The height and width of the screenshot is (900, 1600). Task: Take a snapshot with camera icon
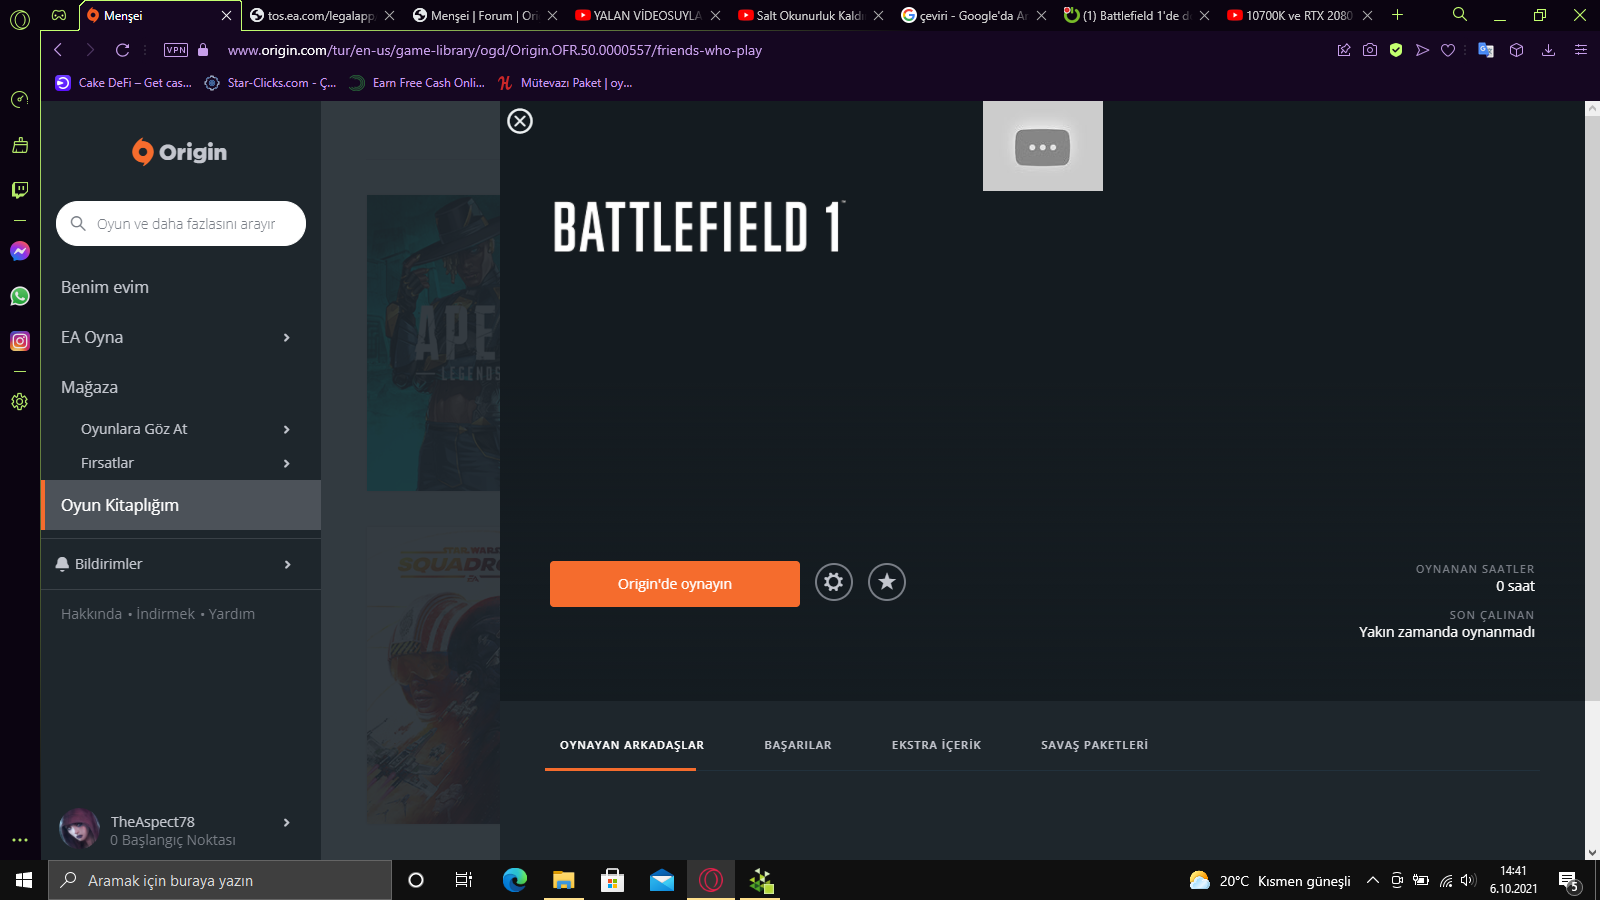(1370, 50)
